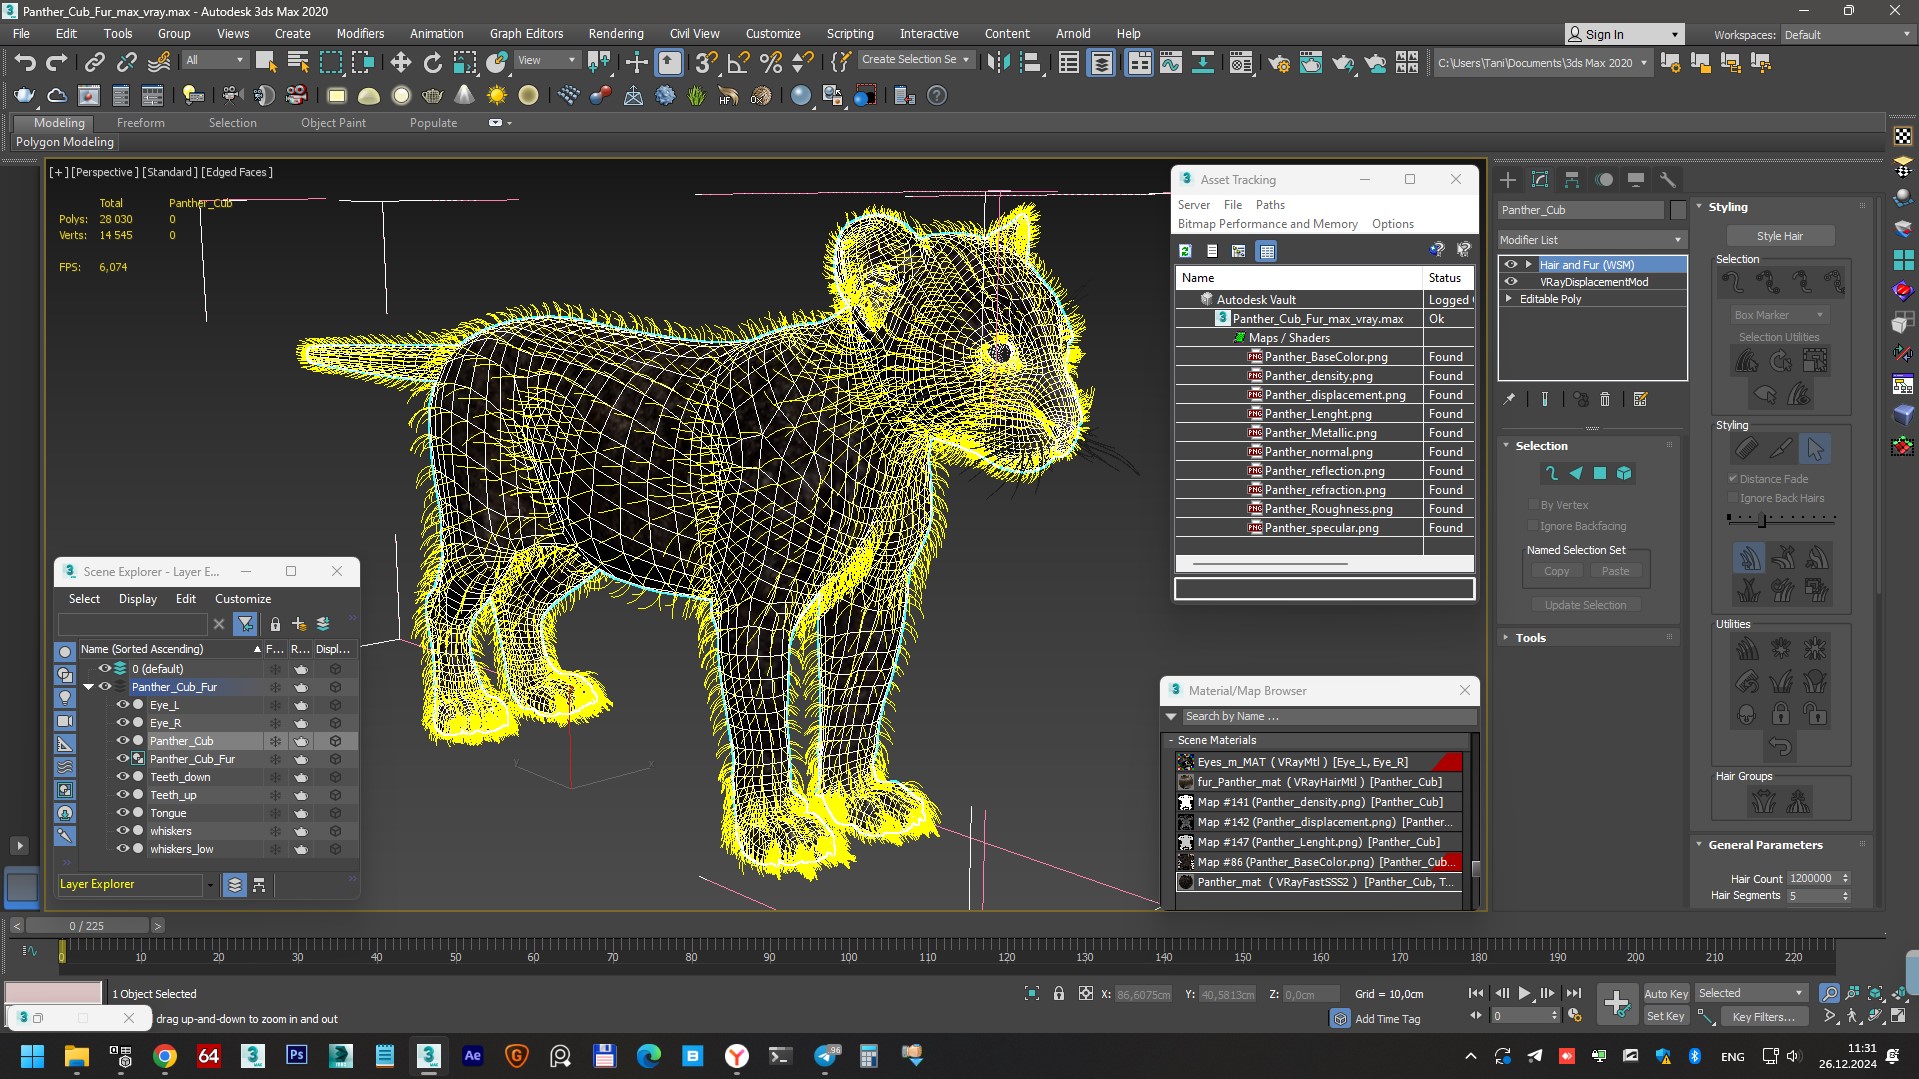The width and height of the screenshot is (1919, 1079).
Task: Click the time slider showing 0 / 225
Action: pyautogui.click(x=87, y=926)
